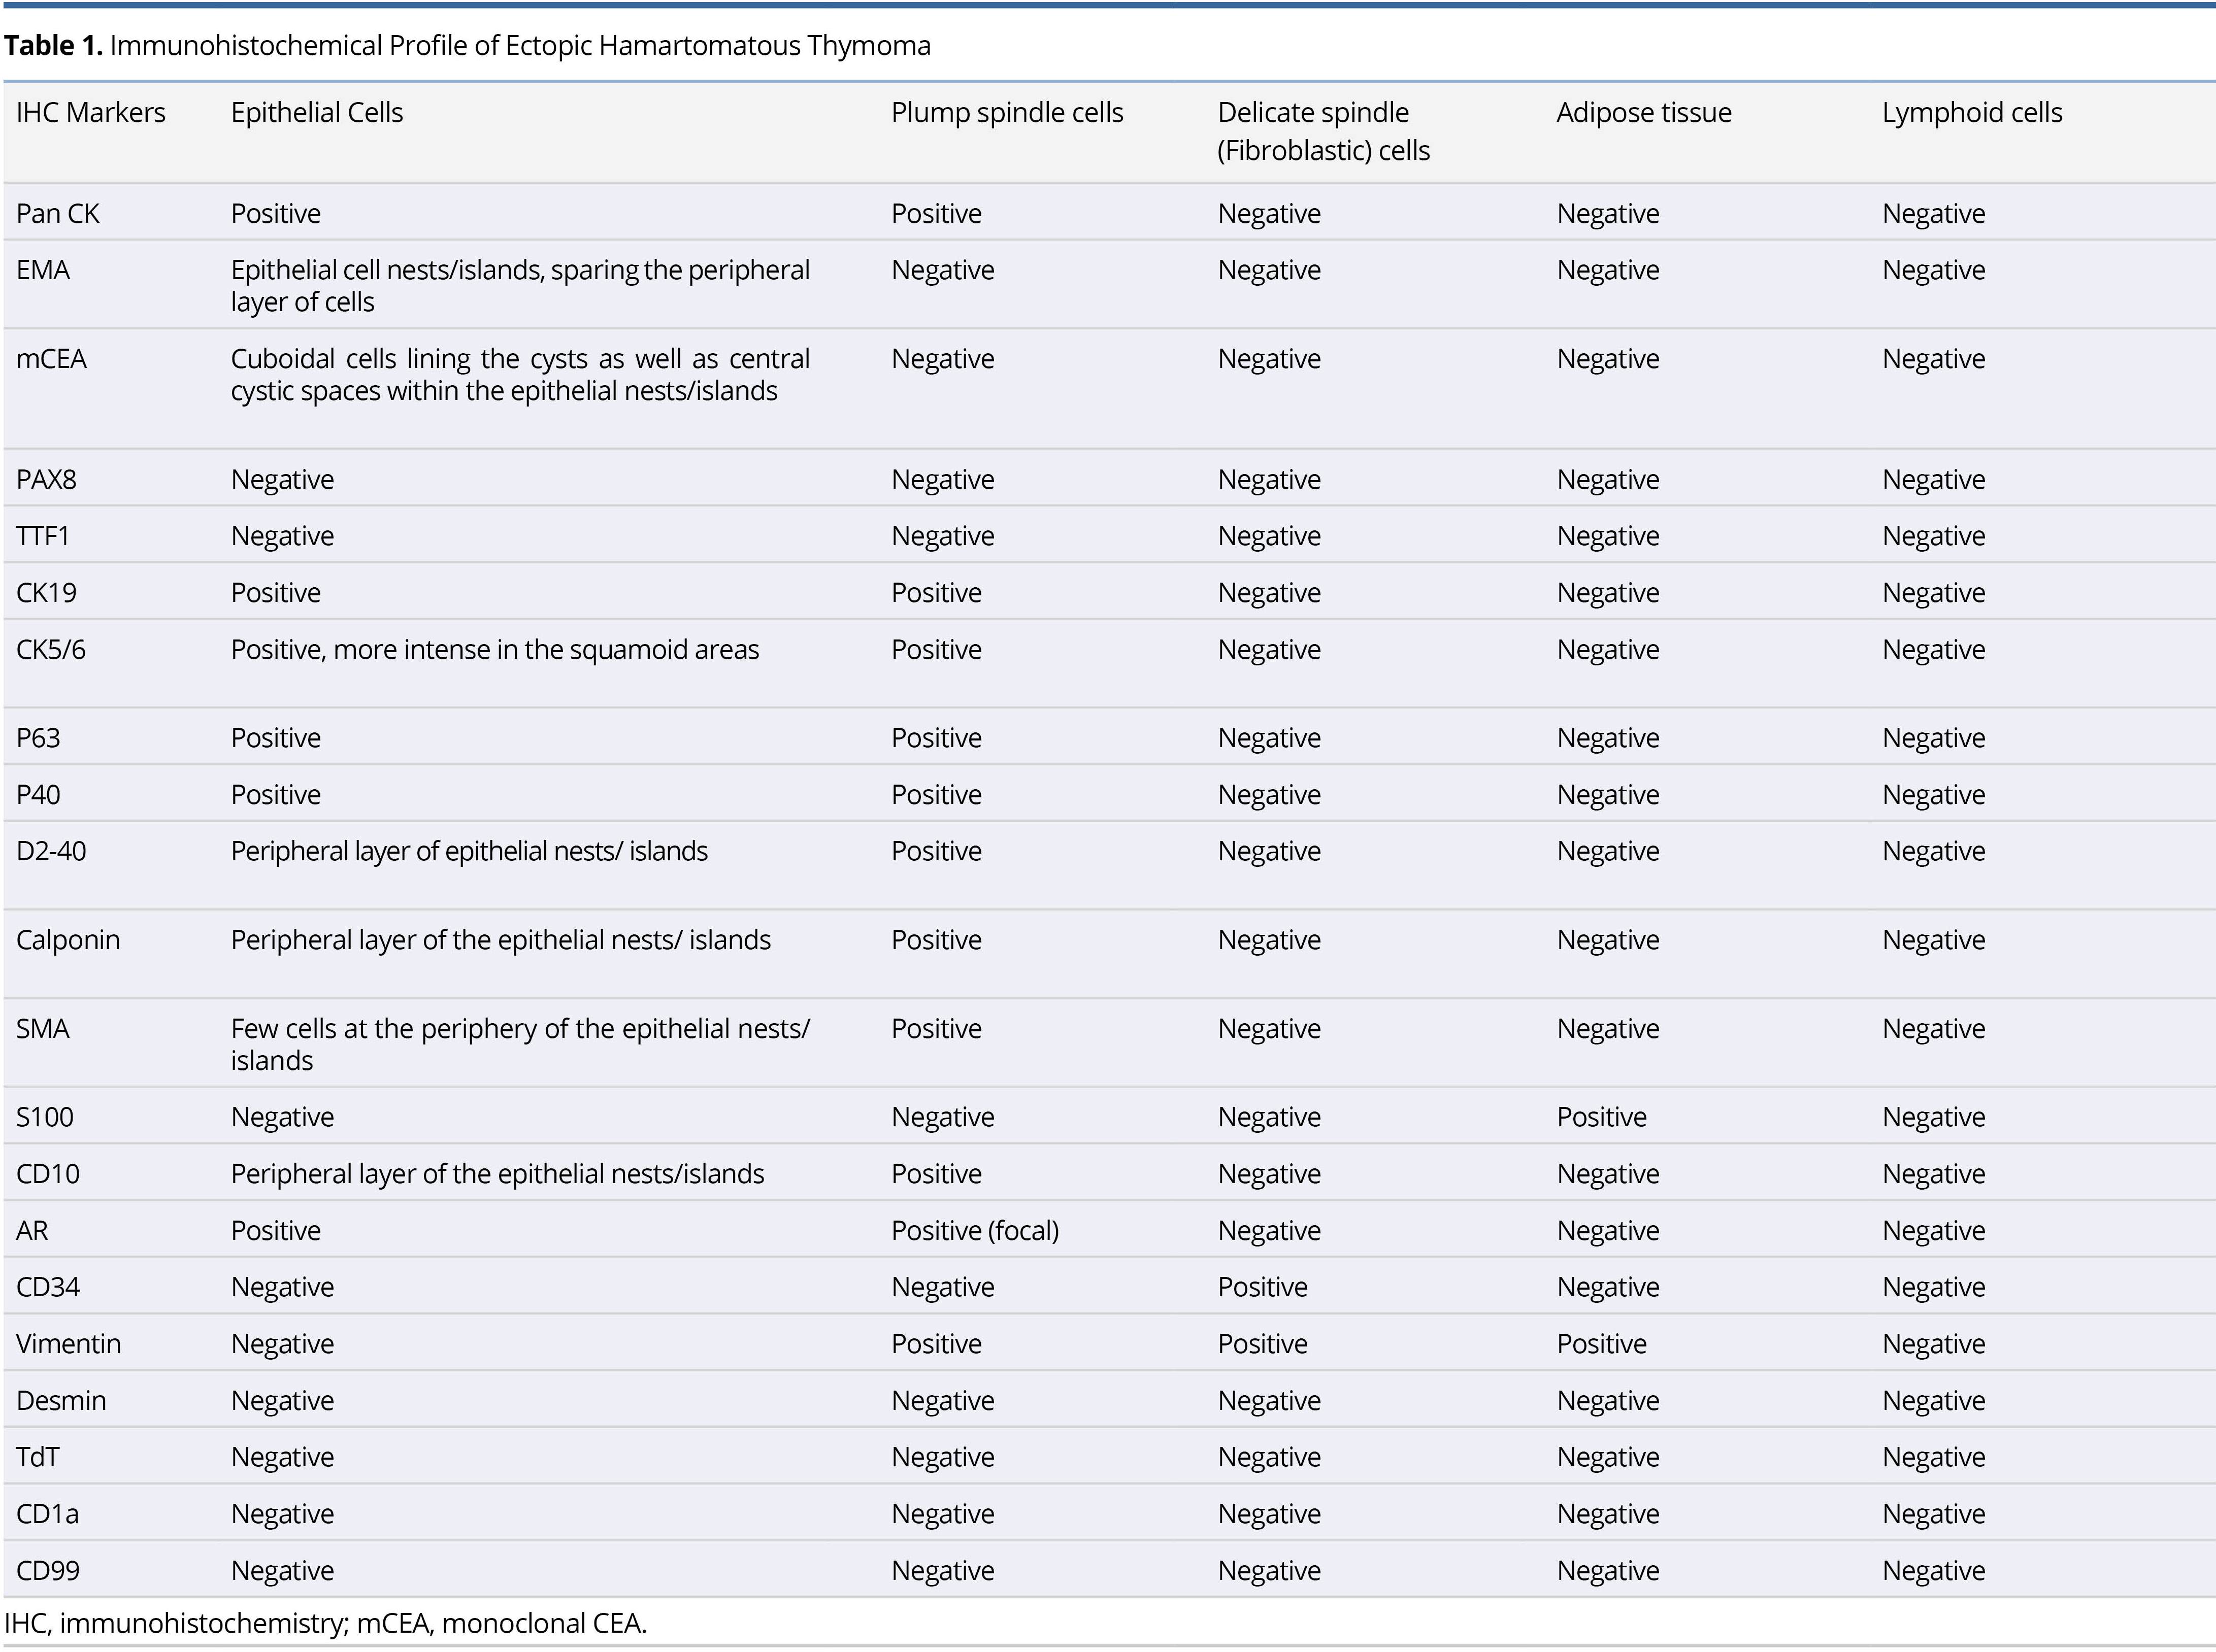Click the Vimentin row label
The height and width of the screenshot is (1652, 2216).
coord(68,1344)
